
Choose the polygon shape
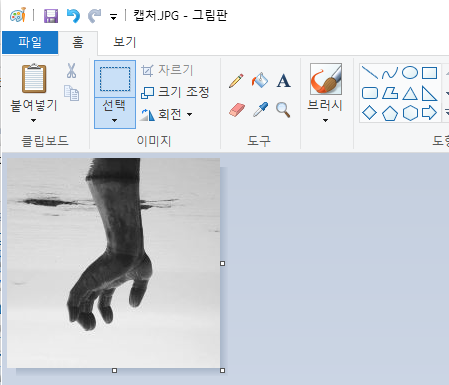[390, 93]
